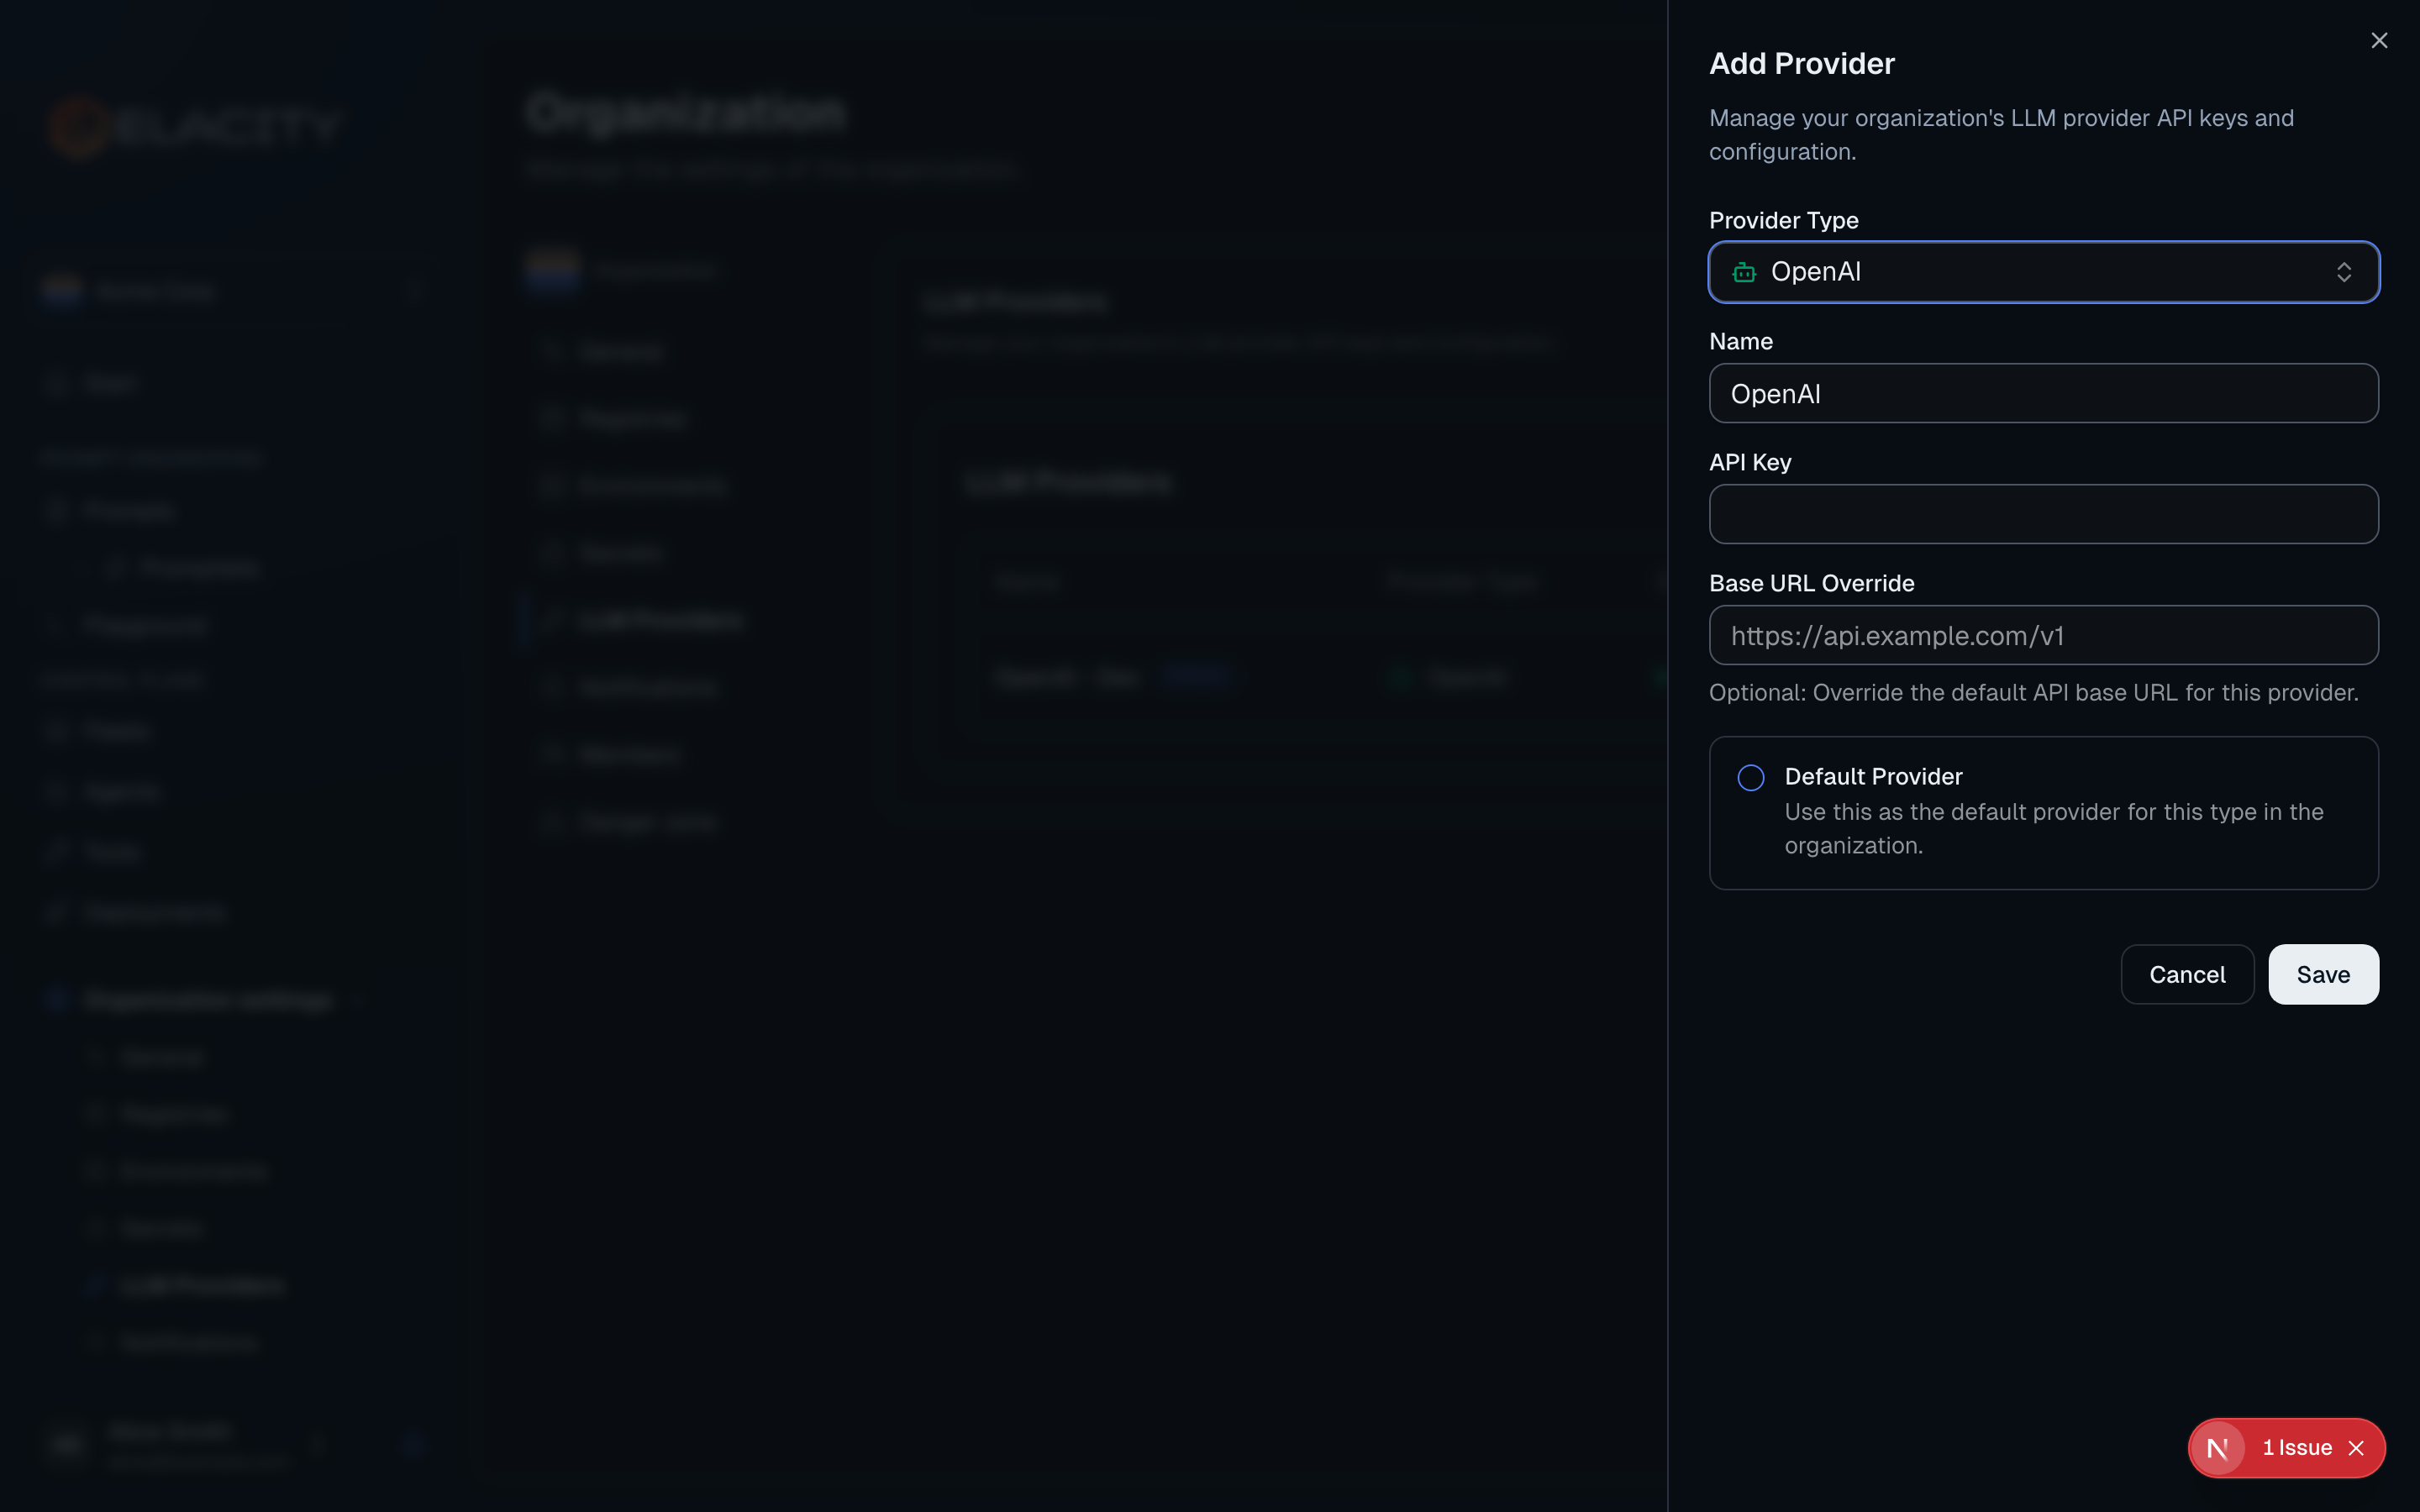Click the Default Provider label text
Screen dimensions: 2420x1512
coord(1872,776)
